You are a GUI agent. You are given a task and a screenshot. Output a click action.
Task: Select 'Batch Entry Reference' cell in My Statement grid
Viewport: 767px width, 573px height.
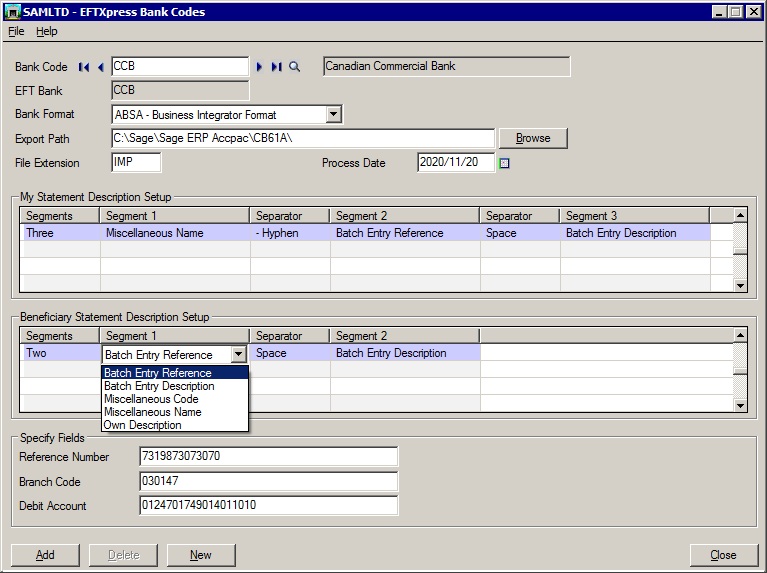pyautogui.click(x=405, y=233)
